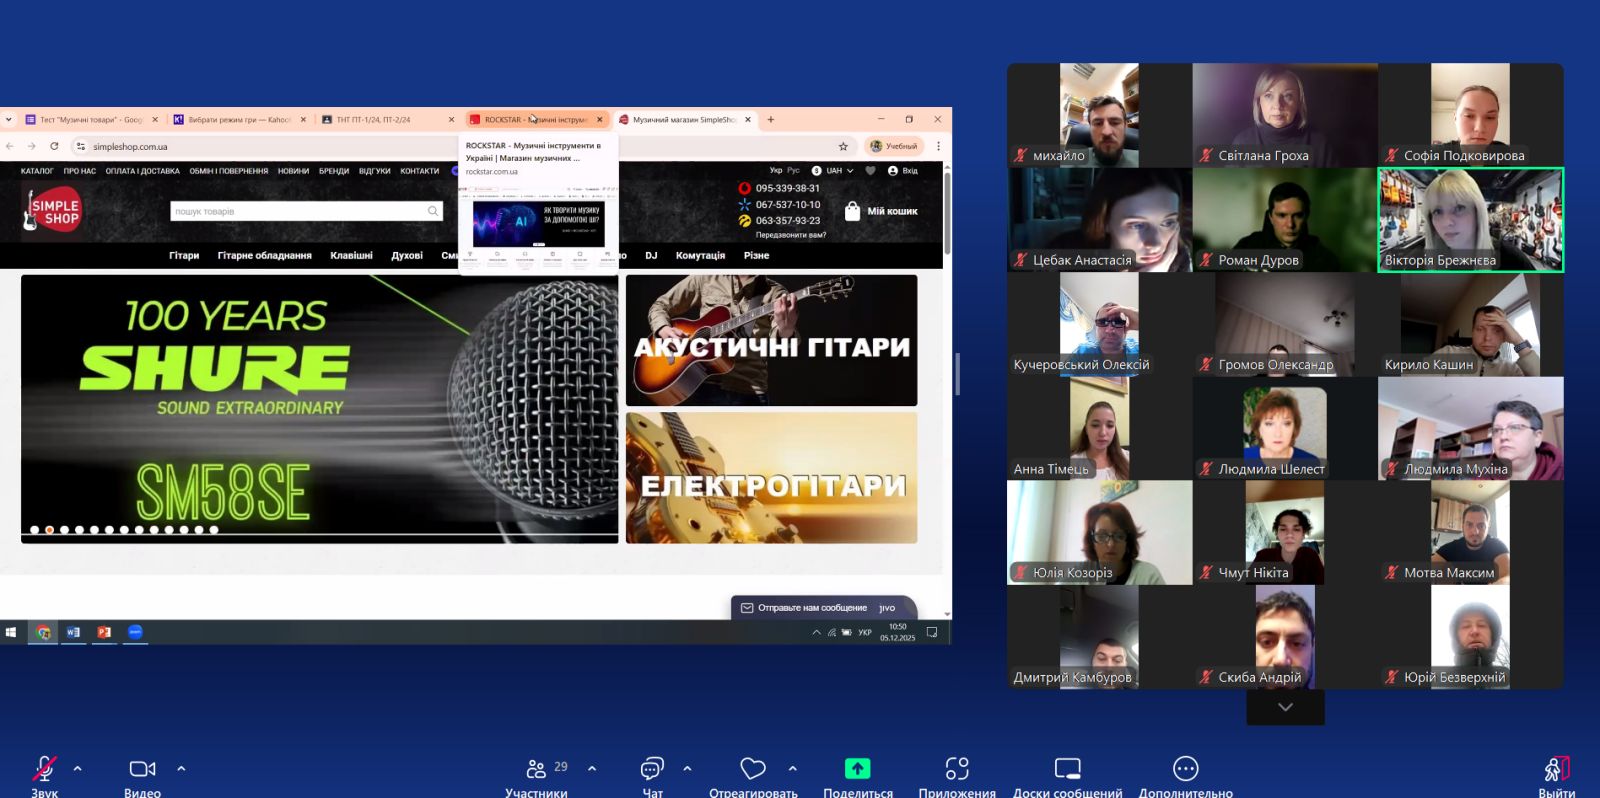Unmute the microphone in Zoom toolbar

click(44, 768)
